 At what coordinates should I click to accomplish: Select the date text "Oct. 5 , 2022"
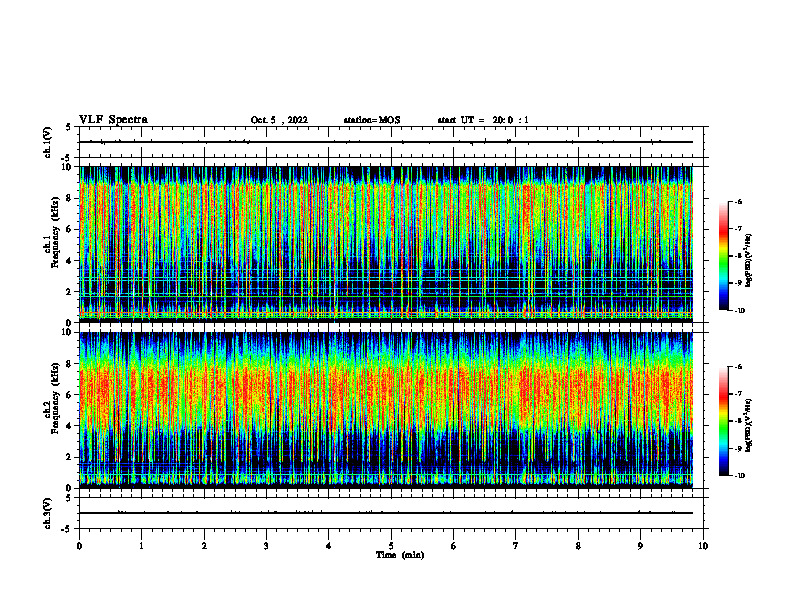279,120
